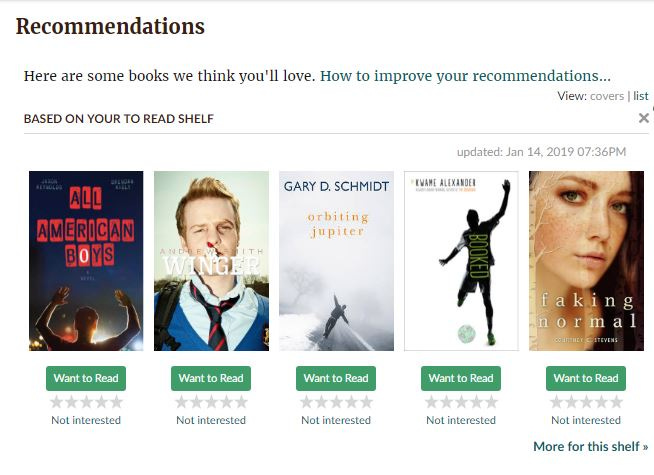Add All American Boys to Want to Read
This screenshot has width=654, height=475.
point(86,378)
